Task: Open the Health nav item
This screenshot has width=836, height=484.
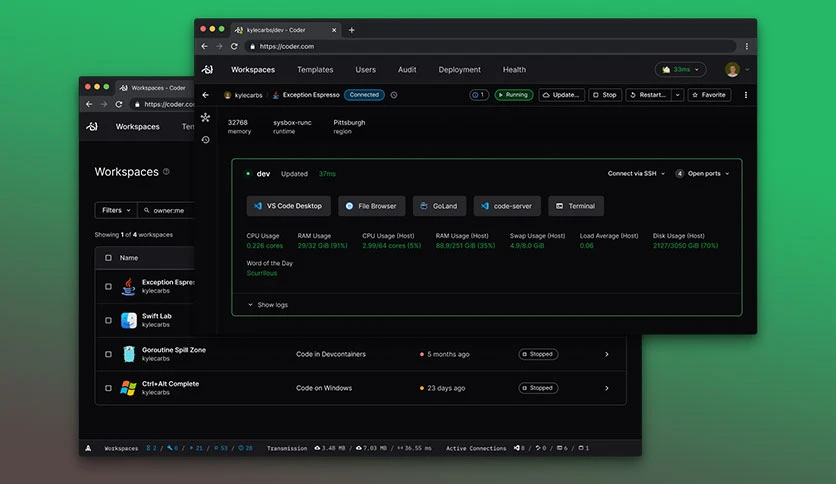Action: coord(514,69)
